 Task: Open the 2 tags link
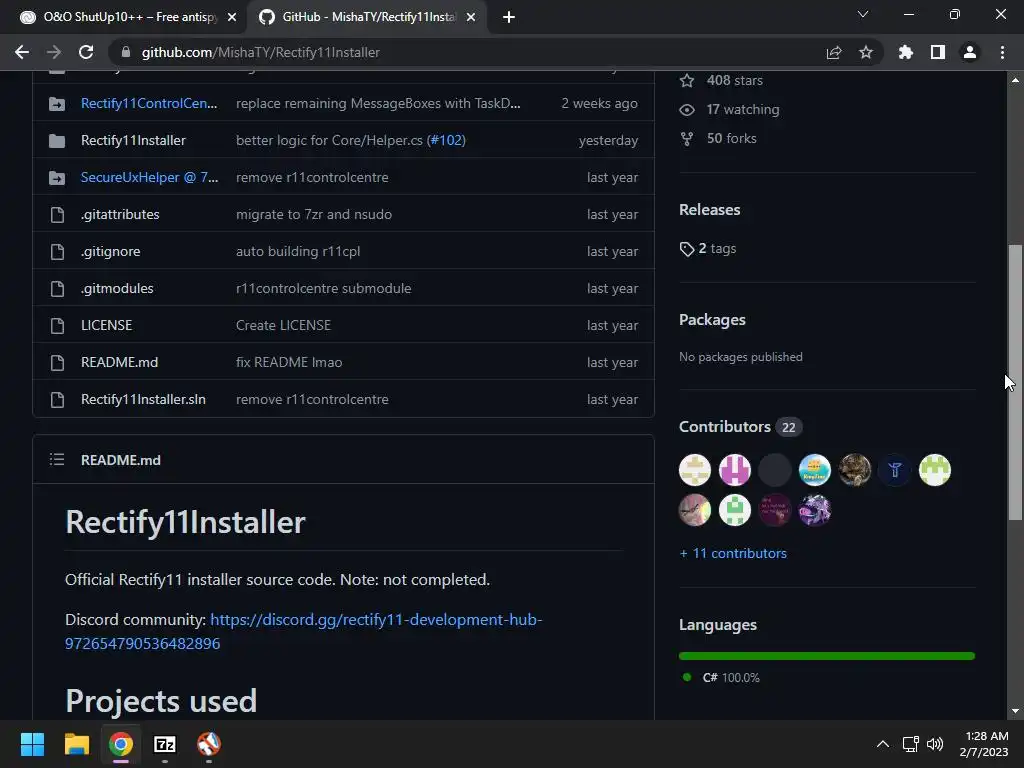pyautogui.click(x=708, y=249)
